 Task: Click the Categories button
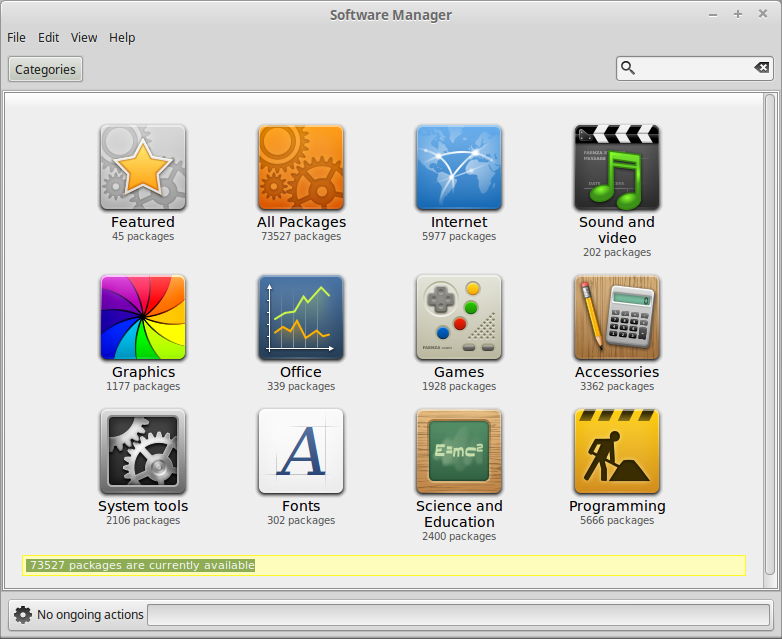(x=45, y=69)
